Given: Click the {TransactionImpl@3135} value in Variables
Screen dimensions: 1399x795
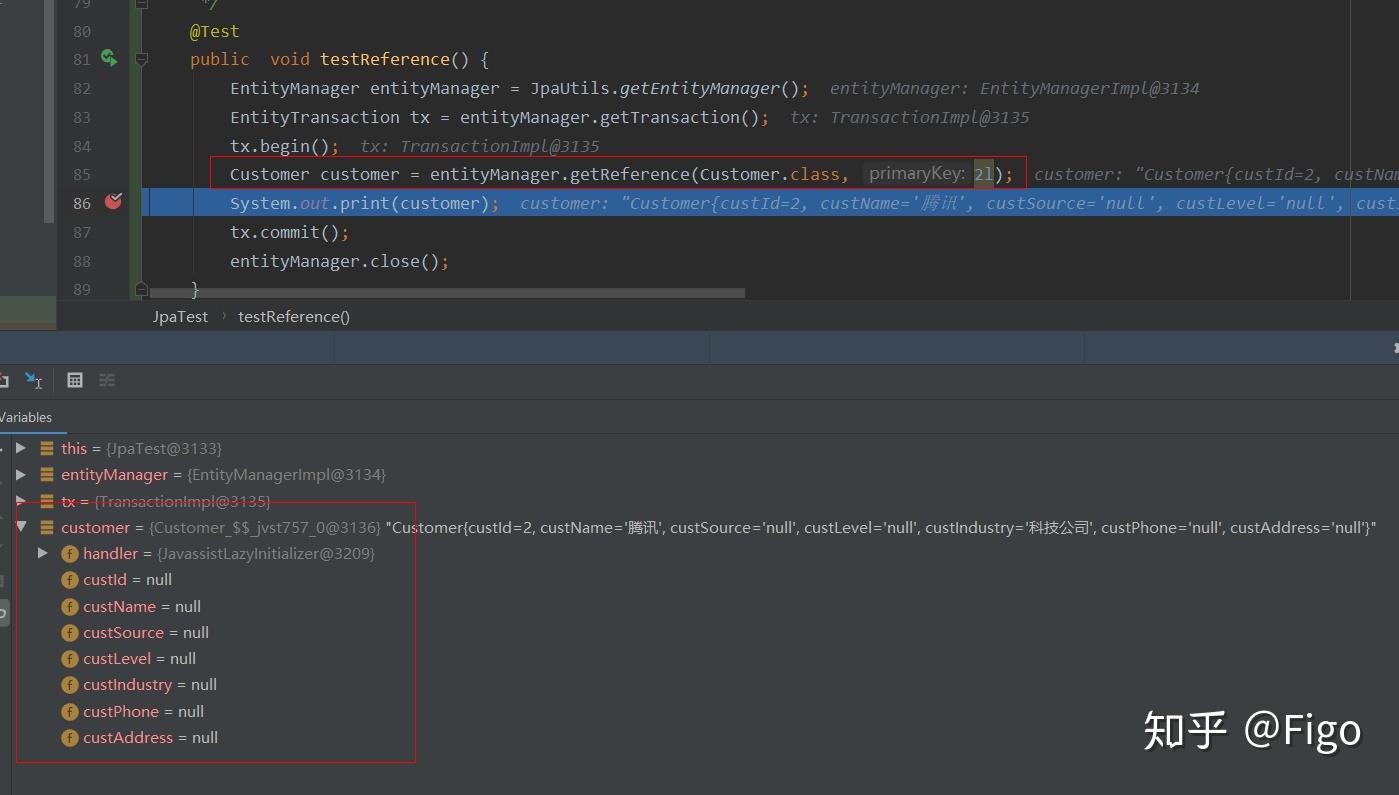Looking at the screenshot, I should (182, 501).
